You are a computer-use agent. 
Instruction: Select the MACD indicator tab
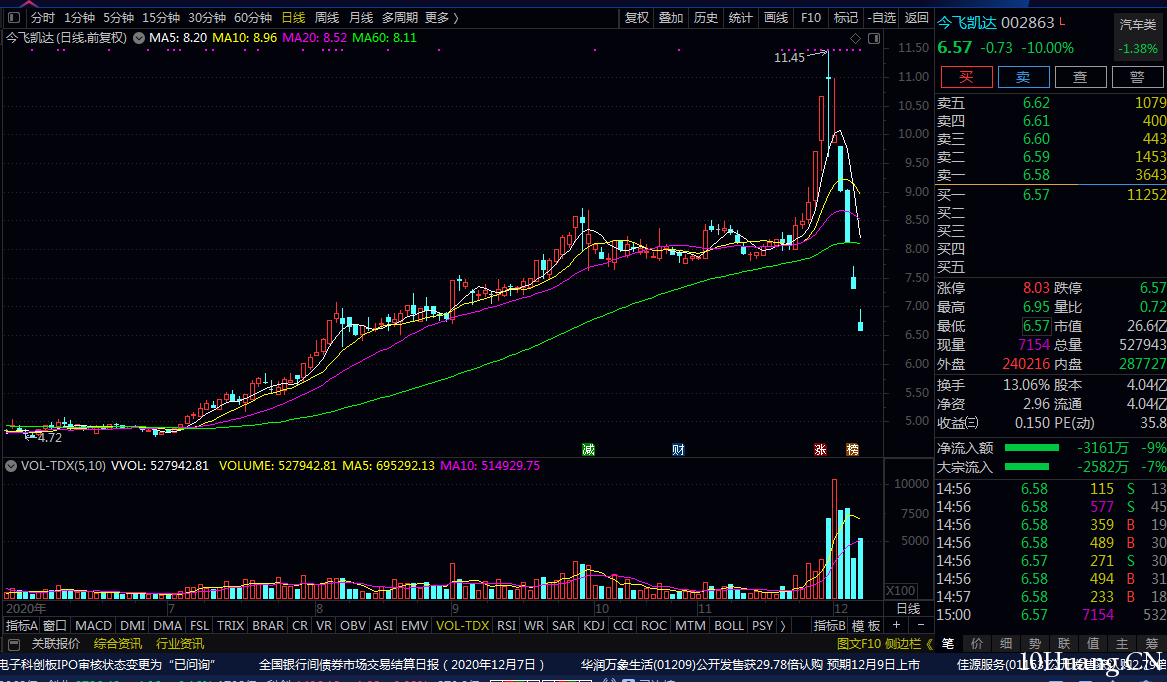click(x=93, y=625)
